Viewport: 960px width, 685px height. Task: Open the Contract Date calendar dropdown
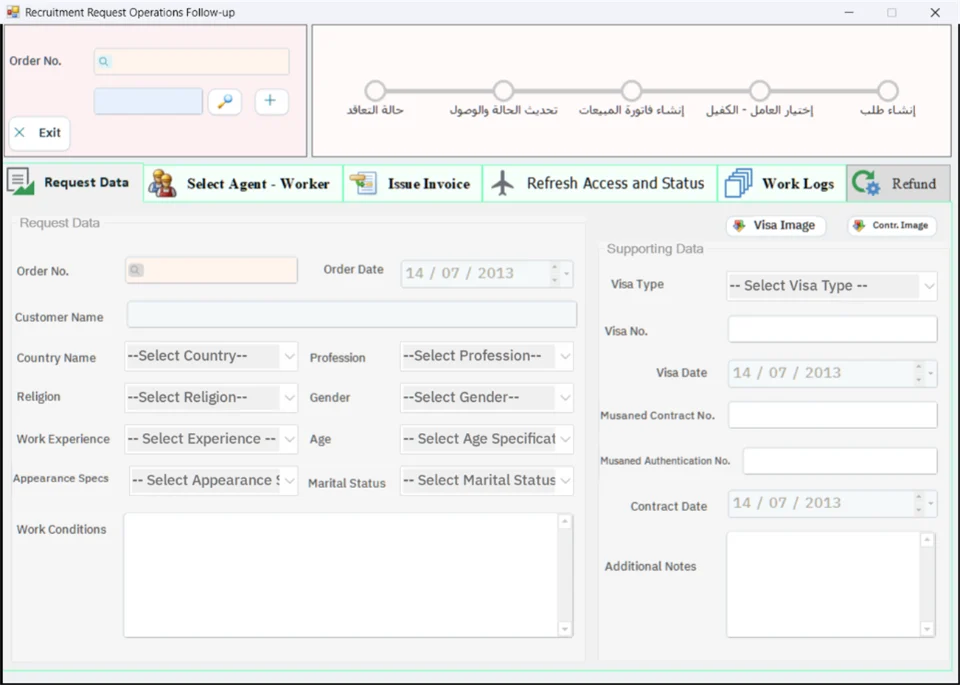pyautogui.click(x=931, y=504)
